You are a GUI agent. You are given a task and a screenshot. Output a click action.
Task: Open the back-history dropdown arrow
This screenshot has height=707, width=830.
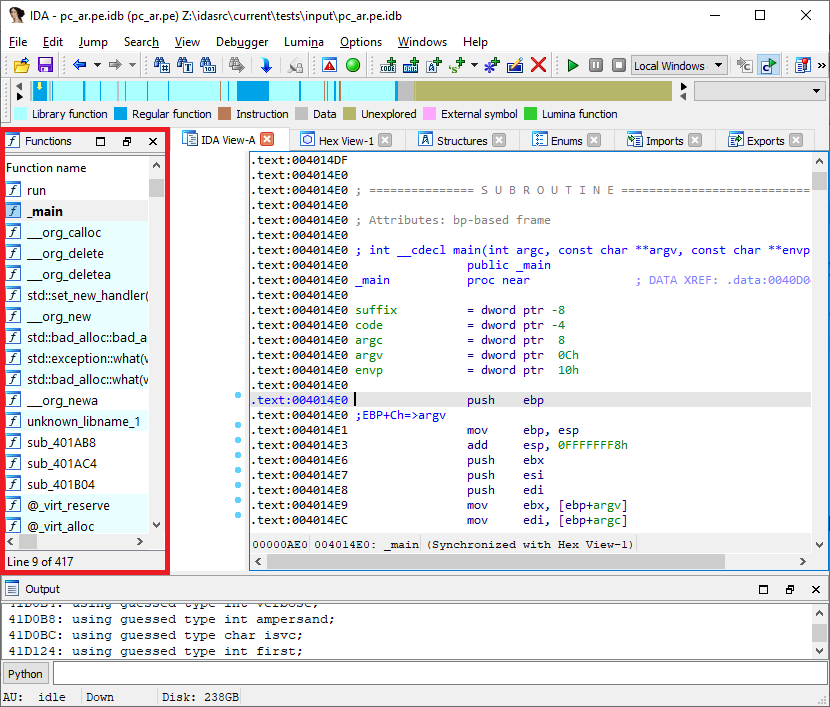97,65
